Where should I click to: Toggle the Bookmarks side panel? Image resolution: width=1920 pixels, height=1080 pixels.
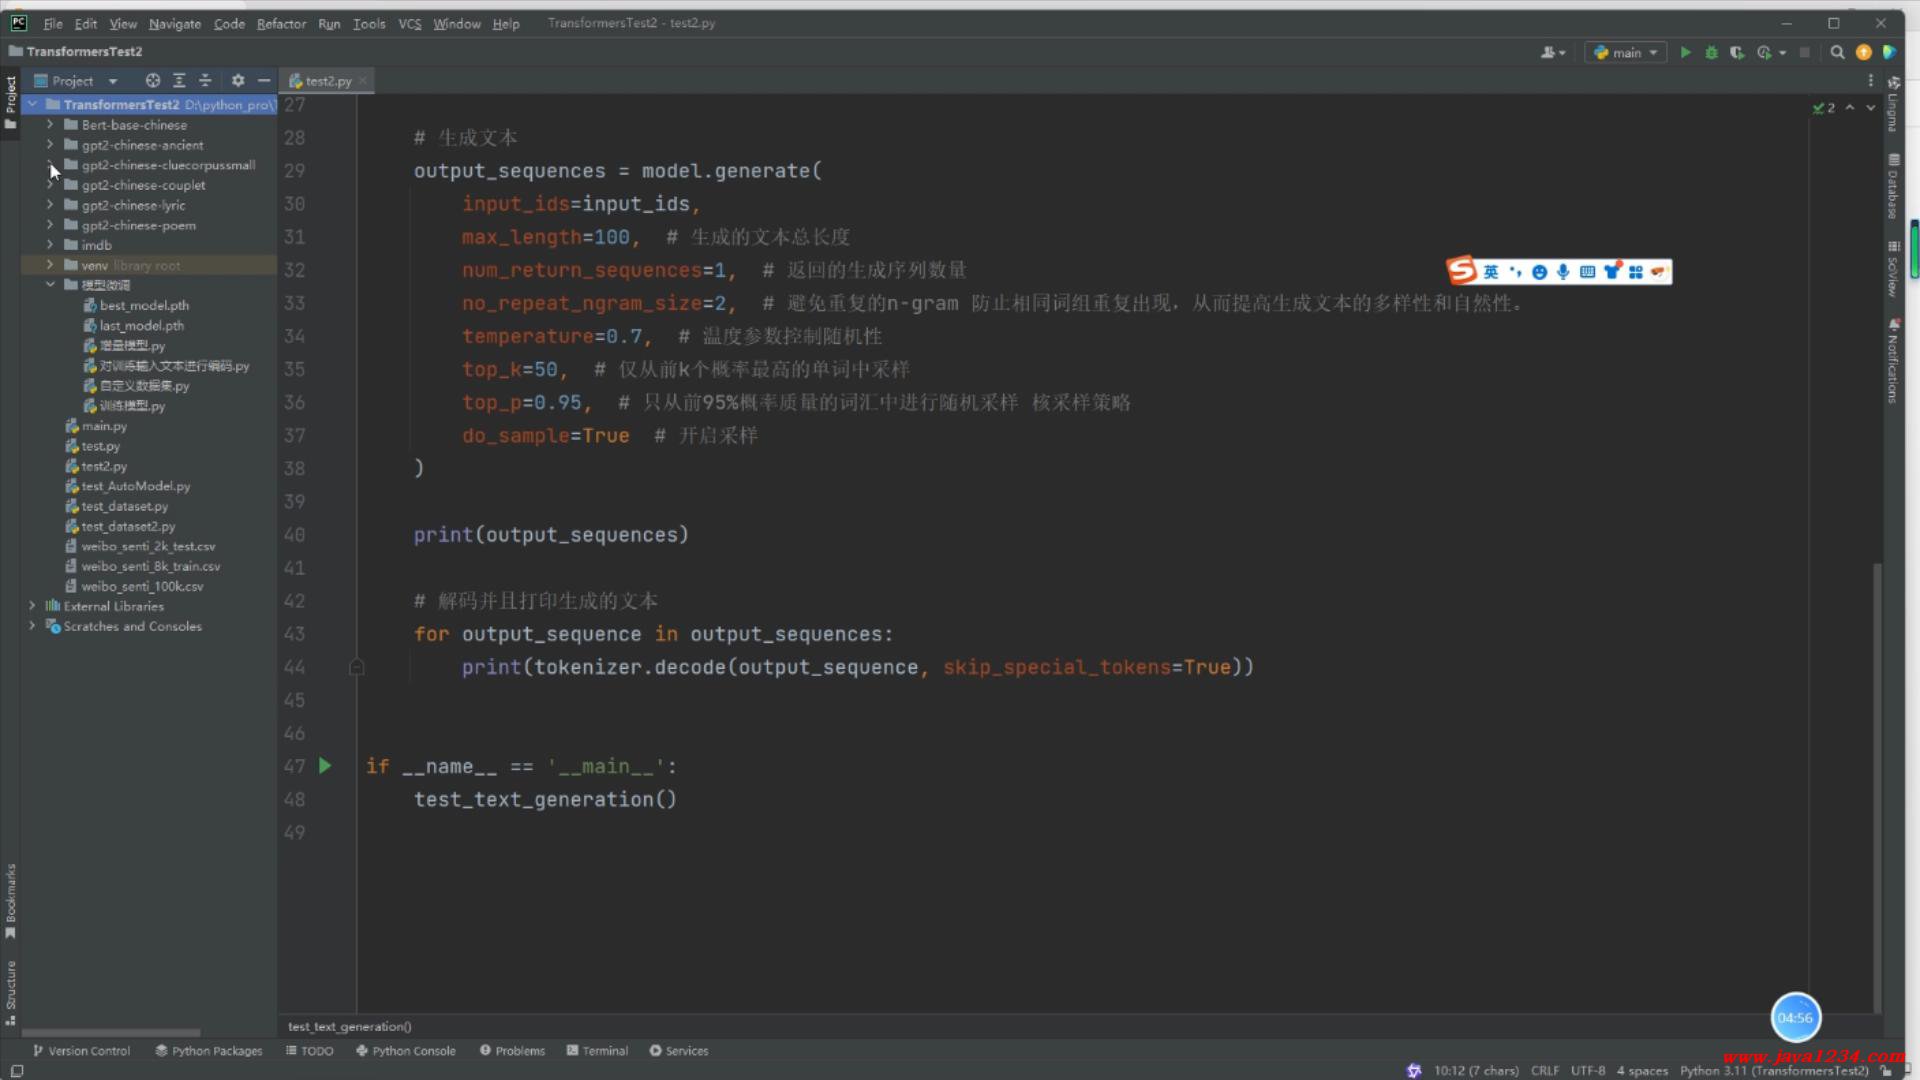click(10, 900)
